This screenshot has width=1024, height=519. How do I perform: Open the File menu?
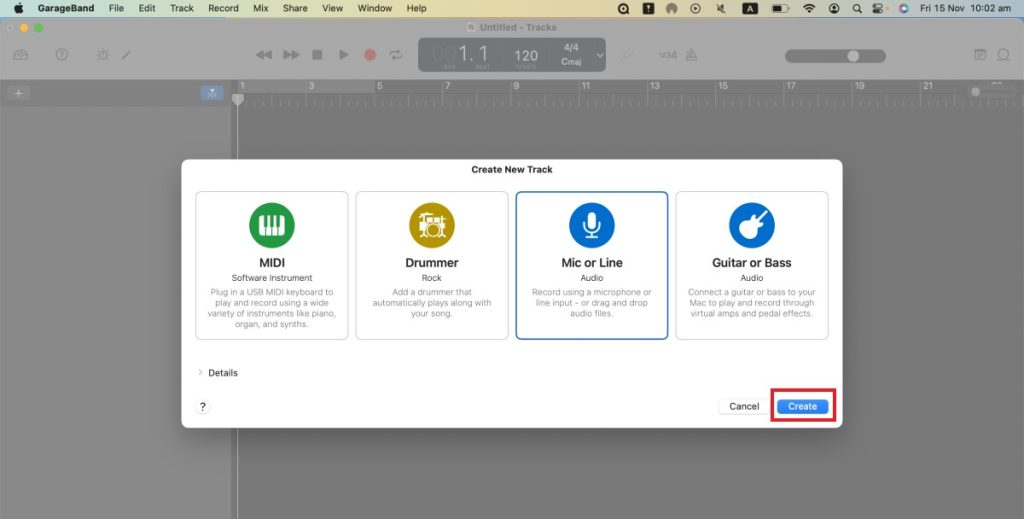pos(116,8)
